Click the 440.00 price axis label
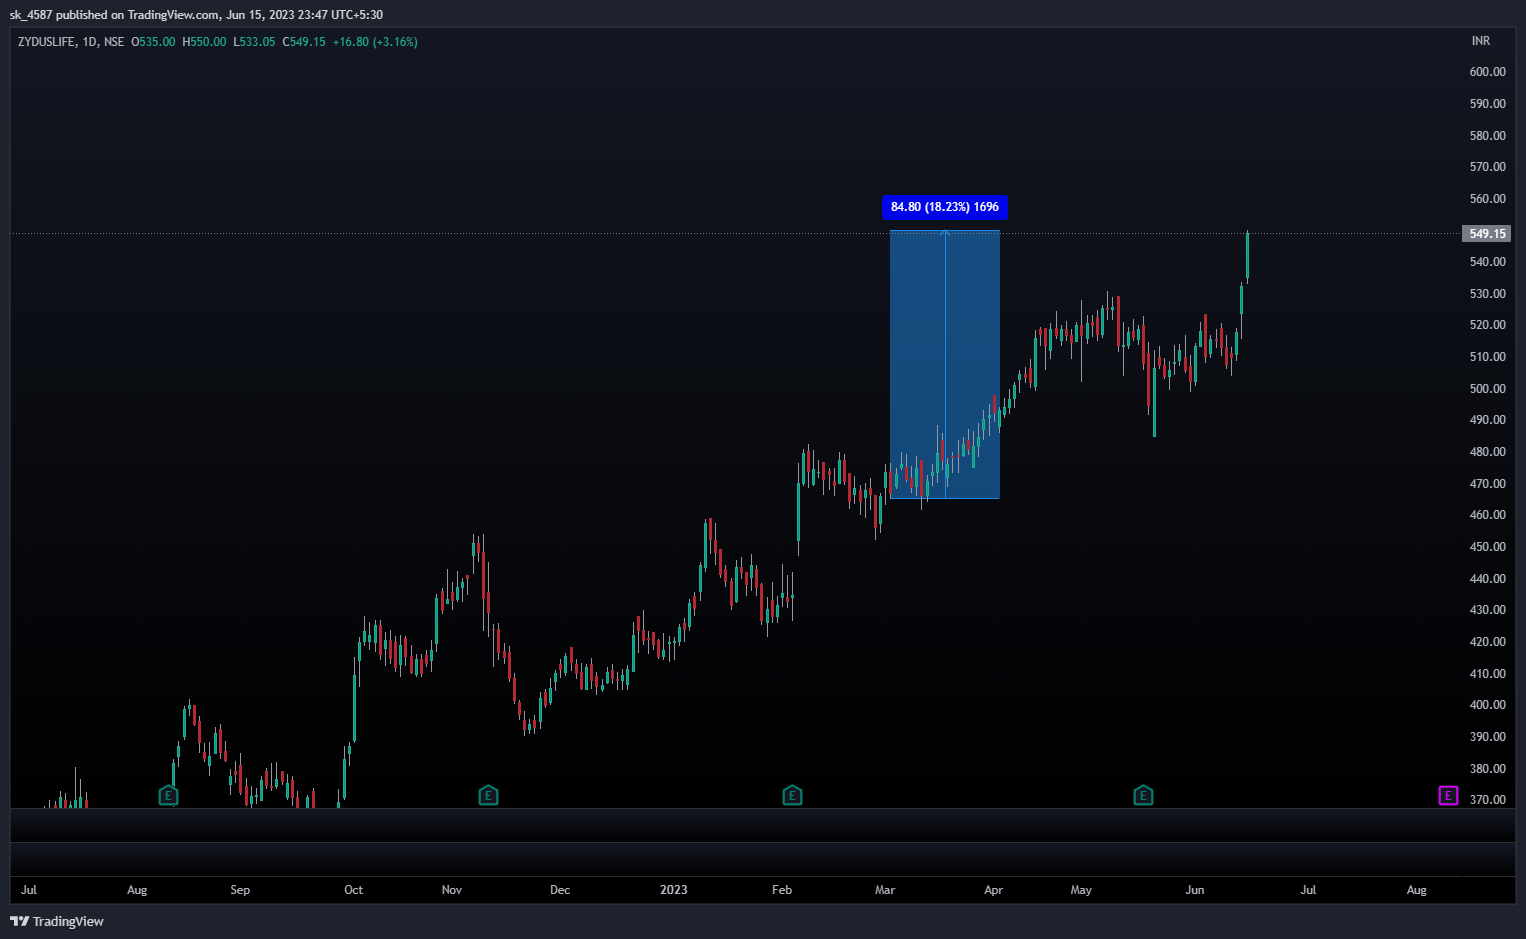 (1487, 579)
